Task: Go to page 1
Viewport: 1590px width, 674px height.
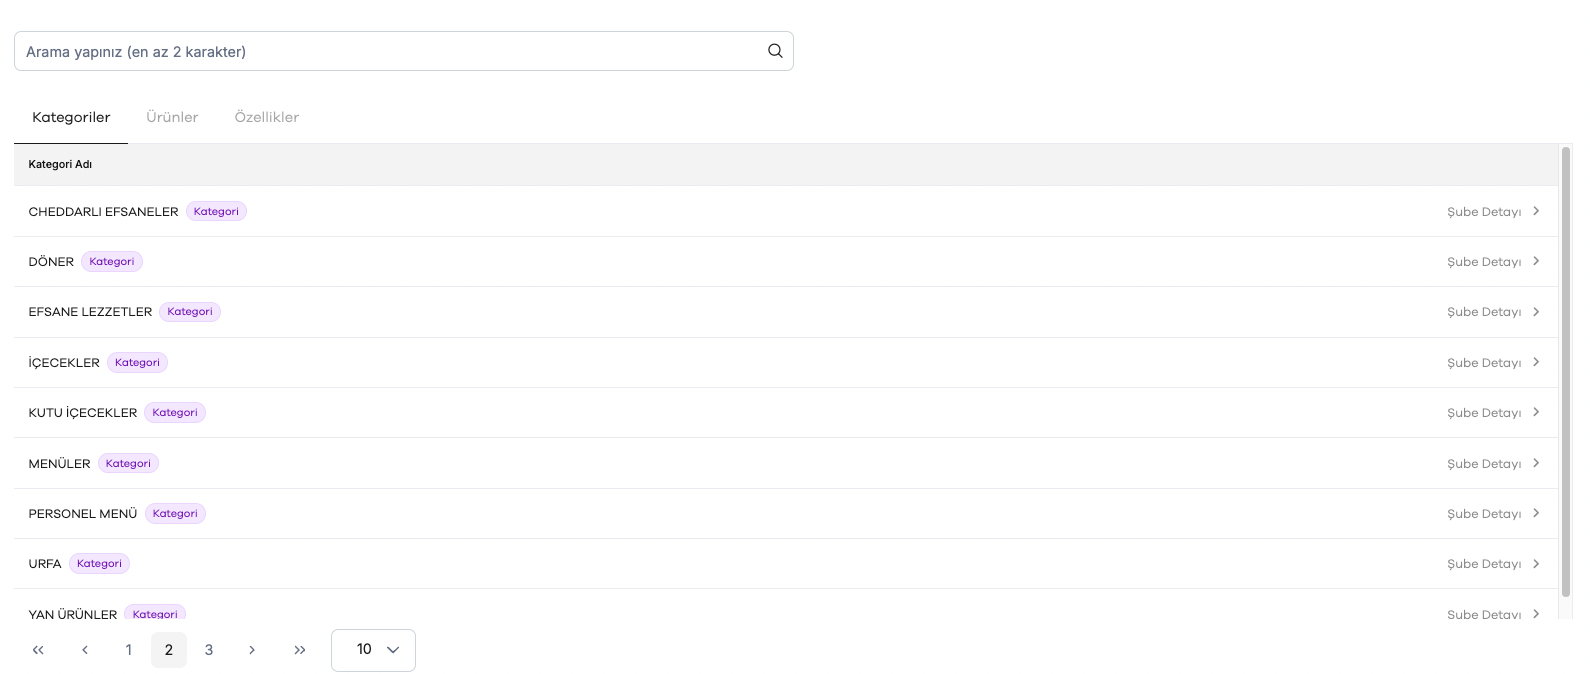Action: pyautogui.click(x=128, y=650)
